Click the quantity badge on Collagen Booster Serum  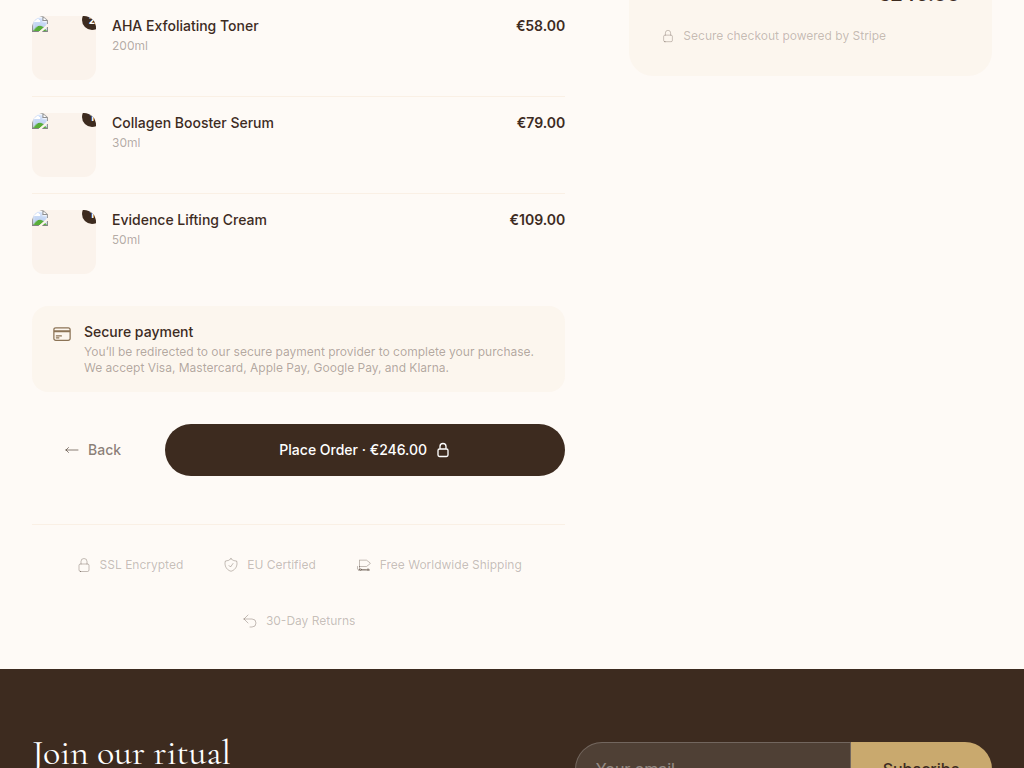(89, 120)
